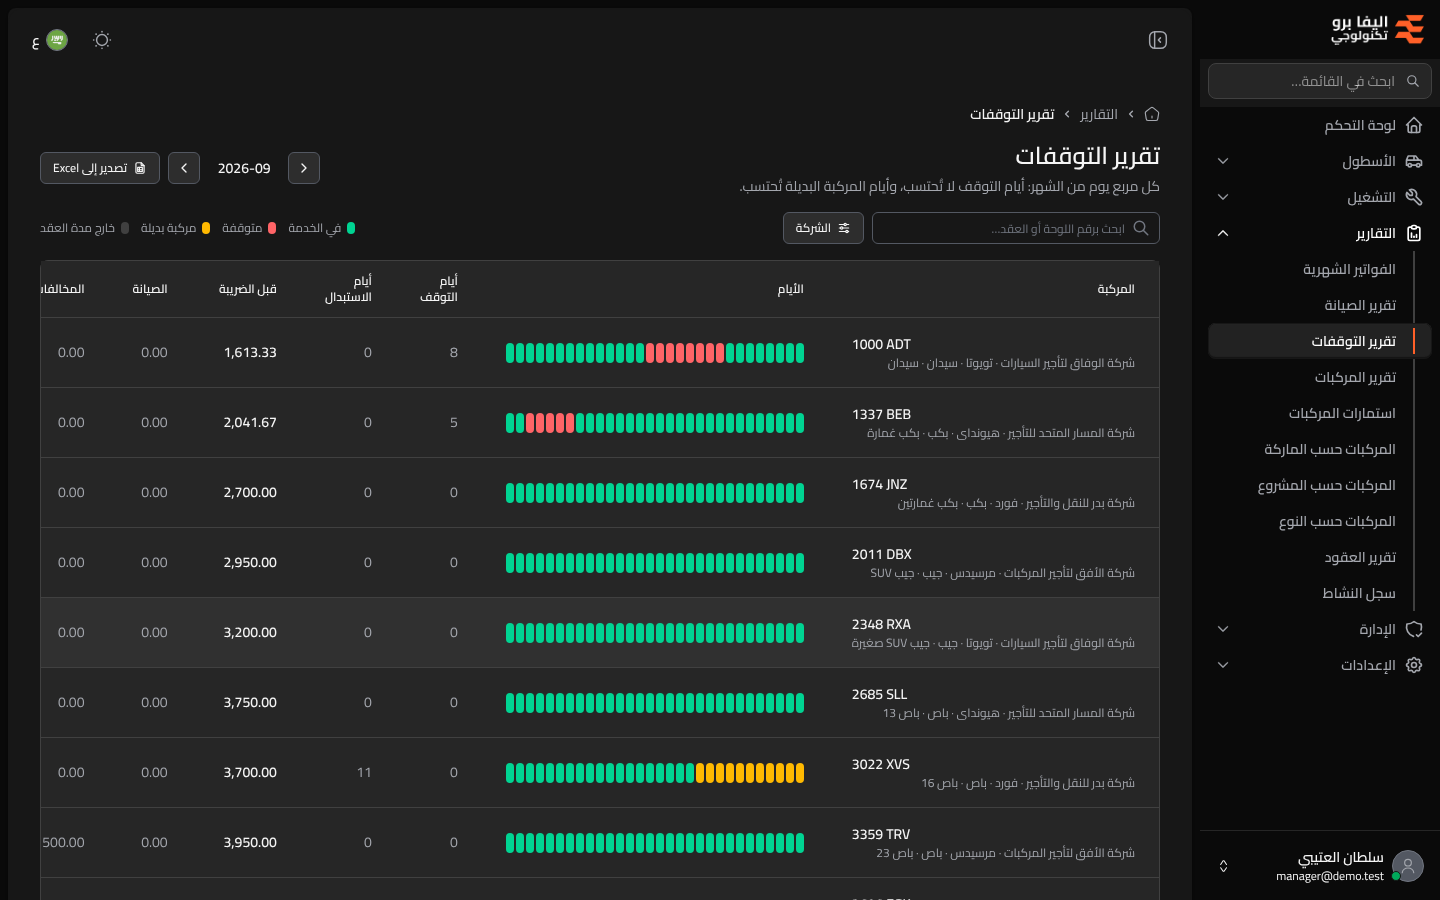The image size is (1440, 900).
Task: Export the report to Excel
Action: (x=100, y=168)
